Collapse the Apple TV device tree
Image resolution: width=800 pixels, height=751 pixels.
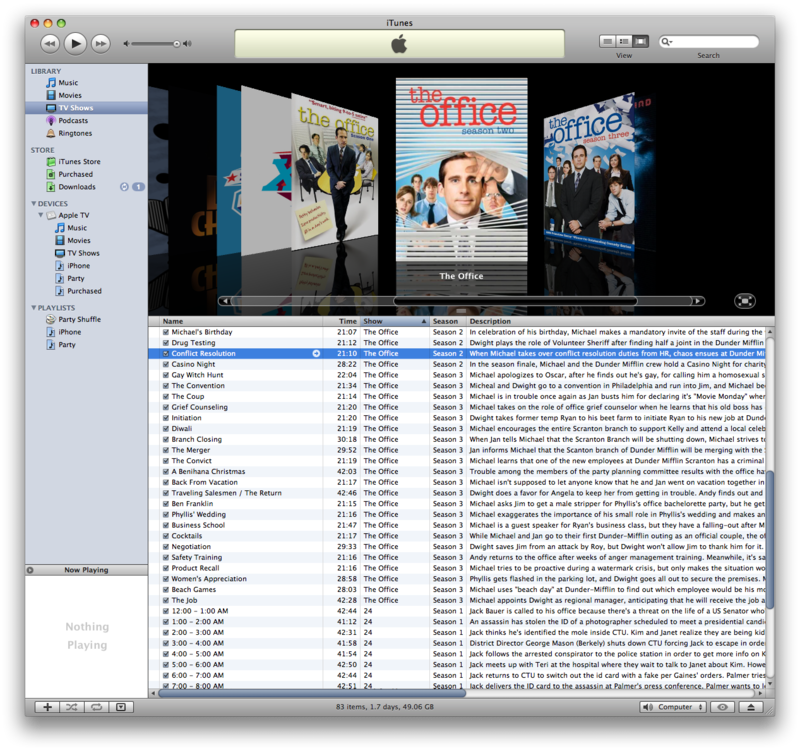click(x=41, y=215)
